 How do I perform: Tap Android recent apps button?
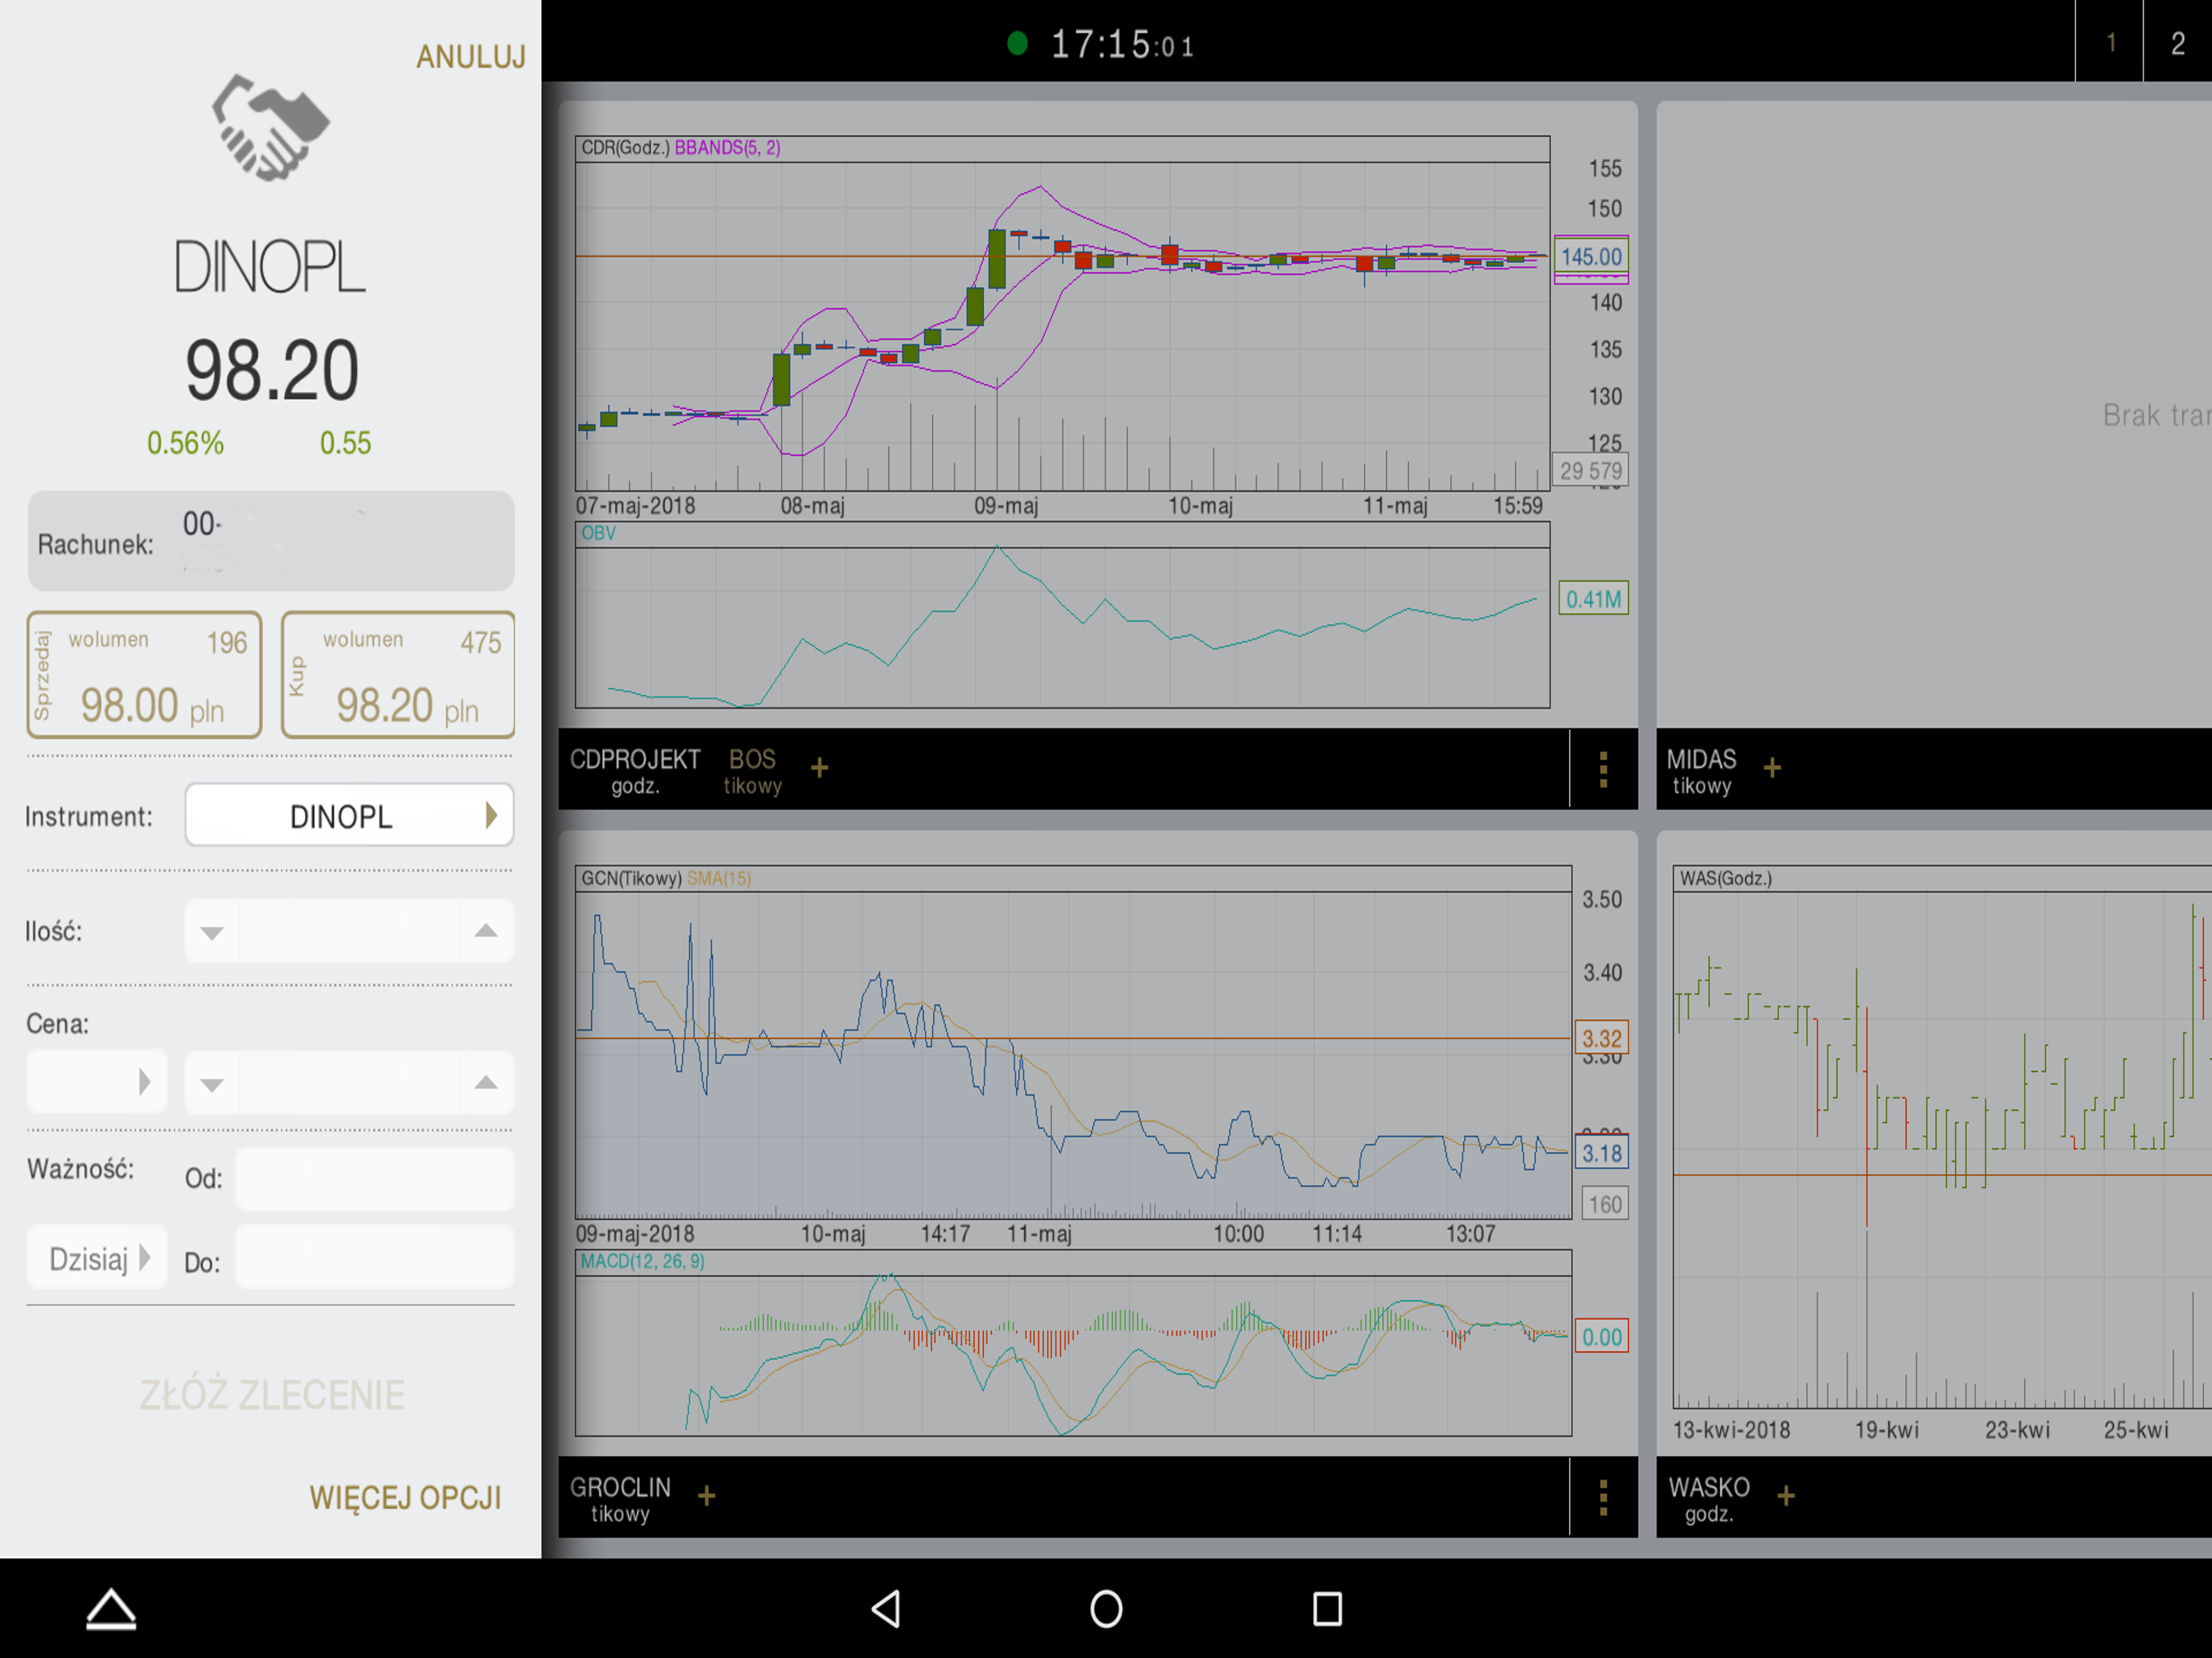(x=1327, y=1609)
